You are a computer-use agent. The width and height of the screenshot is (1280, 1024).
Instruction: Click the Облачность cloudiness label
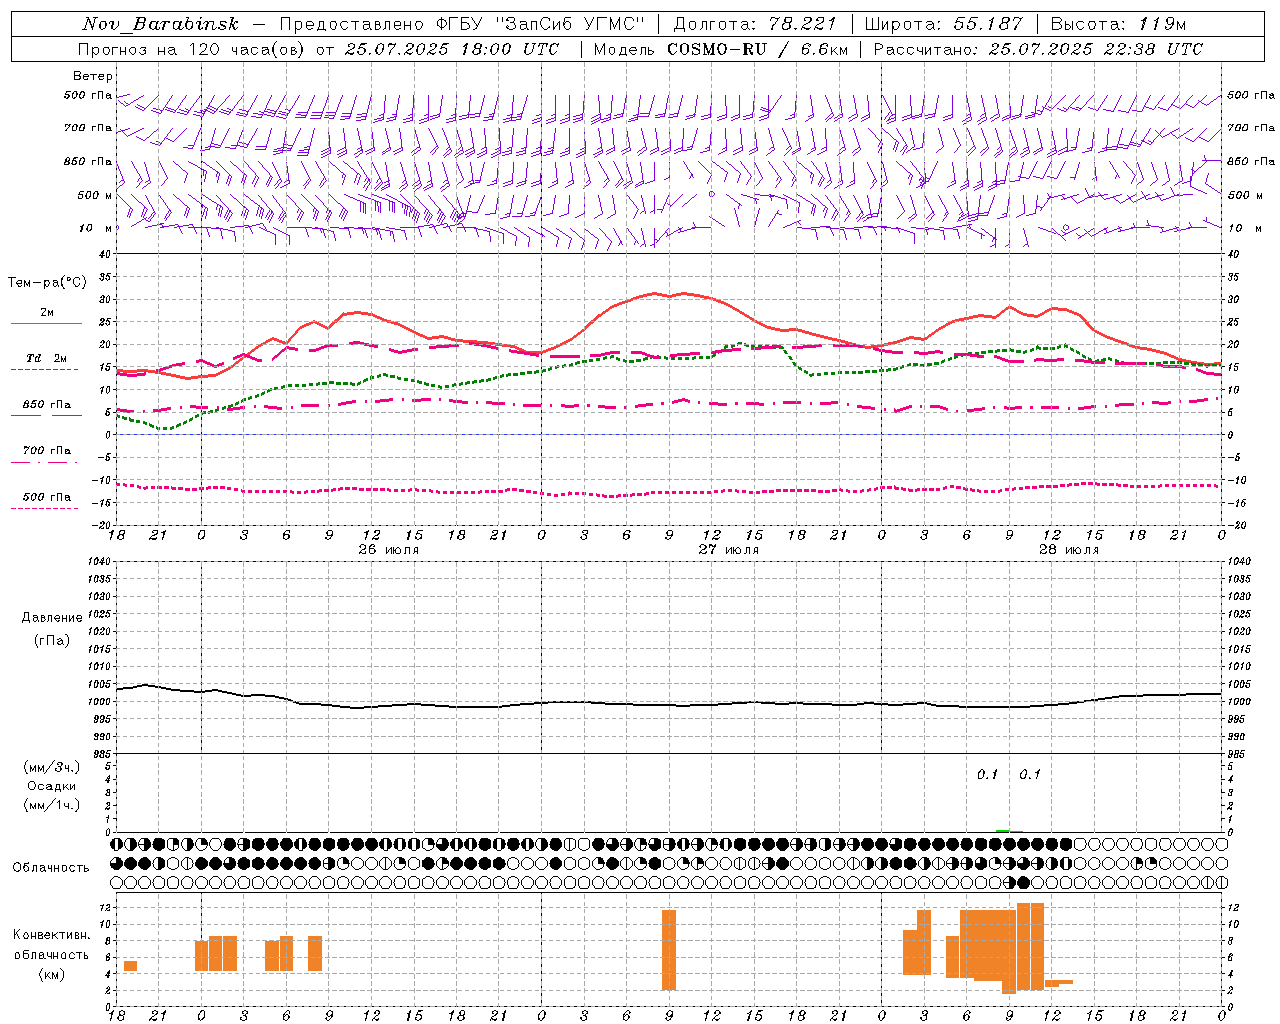51,867
